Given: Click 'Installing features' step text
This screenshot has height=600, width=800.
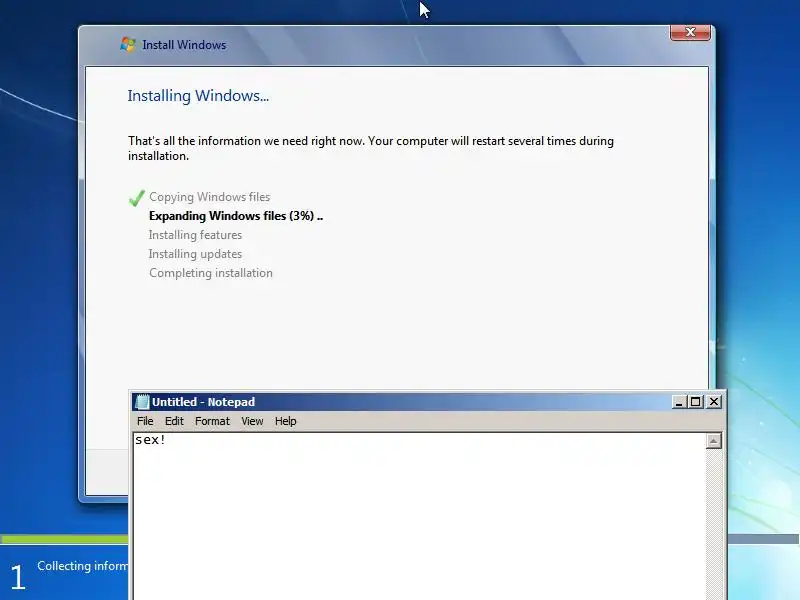Looking at the screenshot, I should 195,235.
